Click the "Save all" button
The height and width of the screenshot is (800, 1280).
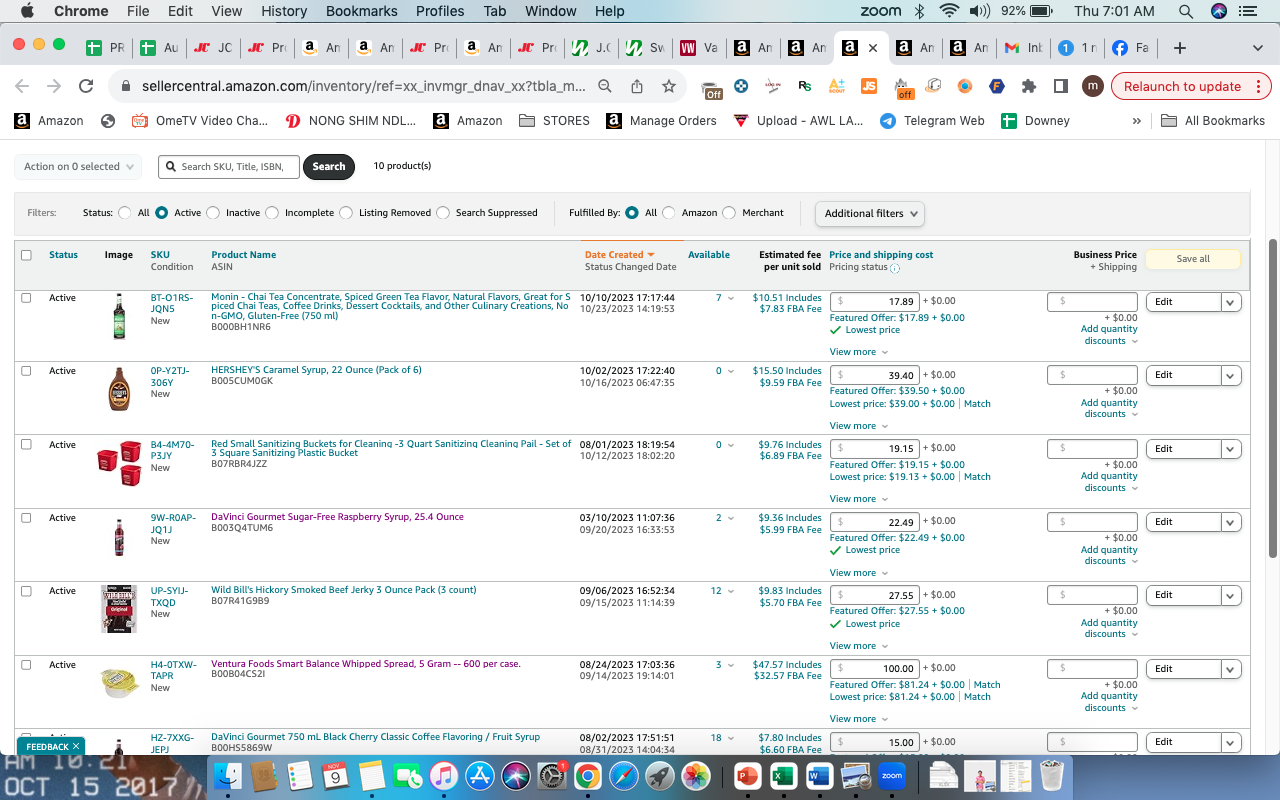click(1193, 259)
